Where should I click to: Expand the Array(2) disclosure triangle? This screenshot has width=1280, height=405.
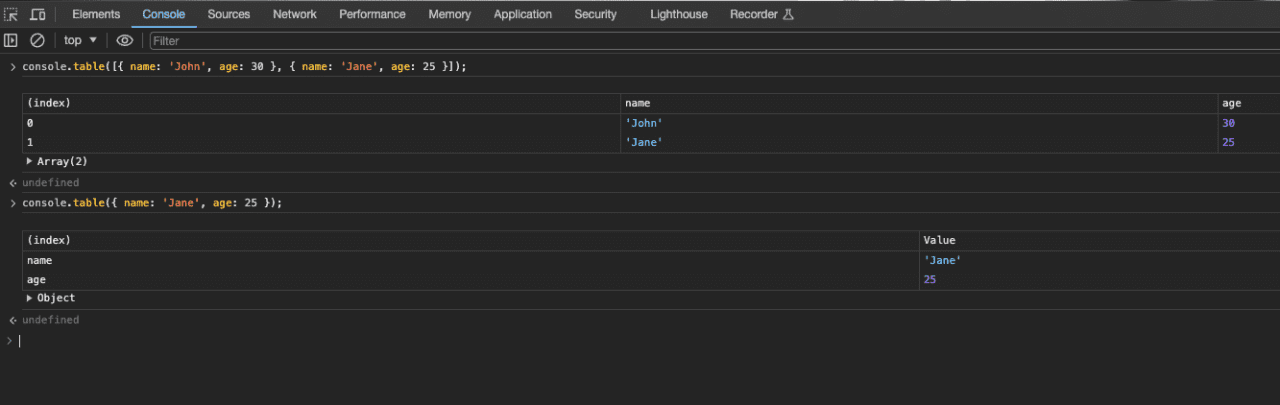pyautogui.click(x=30, y=161)
